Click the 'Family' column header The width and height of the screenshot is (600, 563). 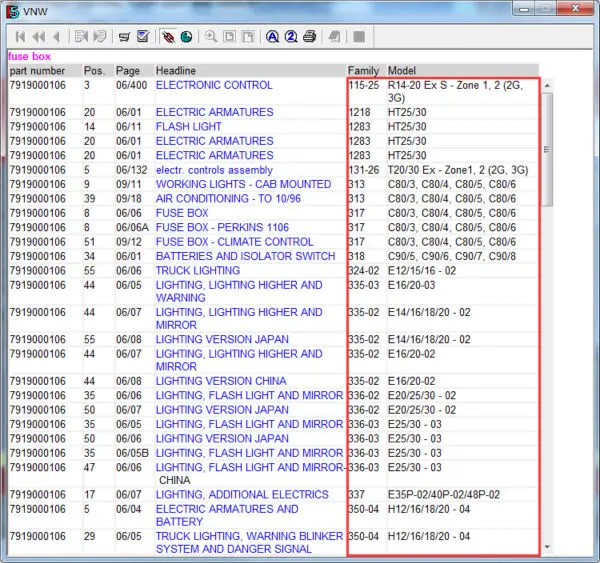[x=363, y=71]
